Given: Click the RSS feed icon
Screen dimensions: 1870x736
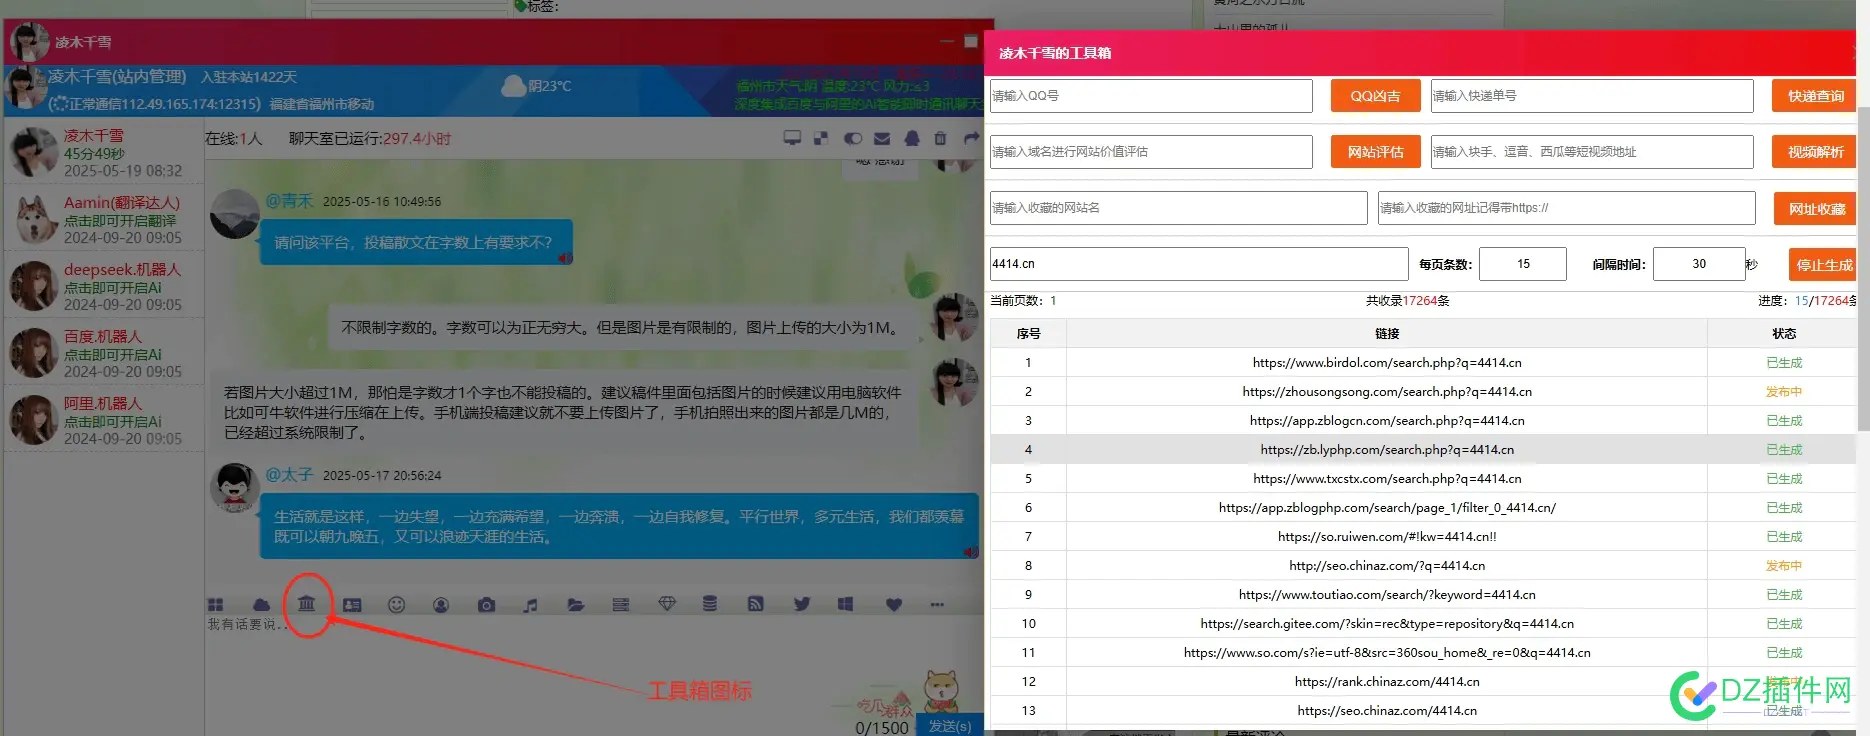Looking at the screenshot, I should tap(755, 603).
